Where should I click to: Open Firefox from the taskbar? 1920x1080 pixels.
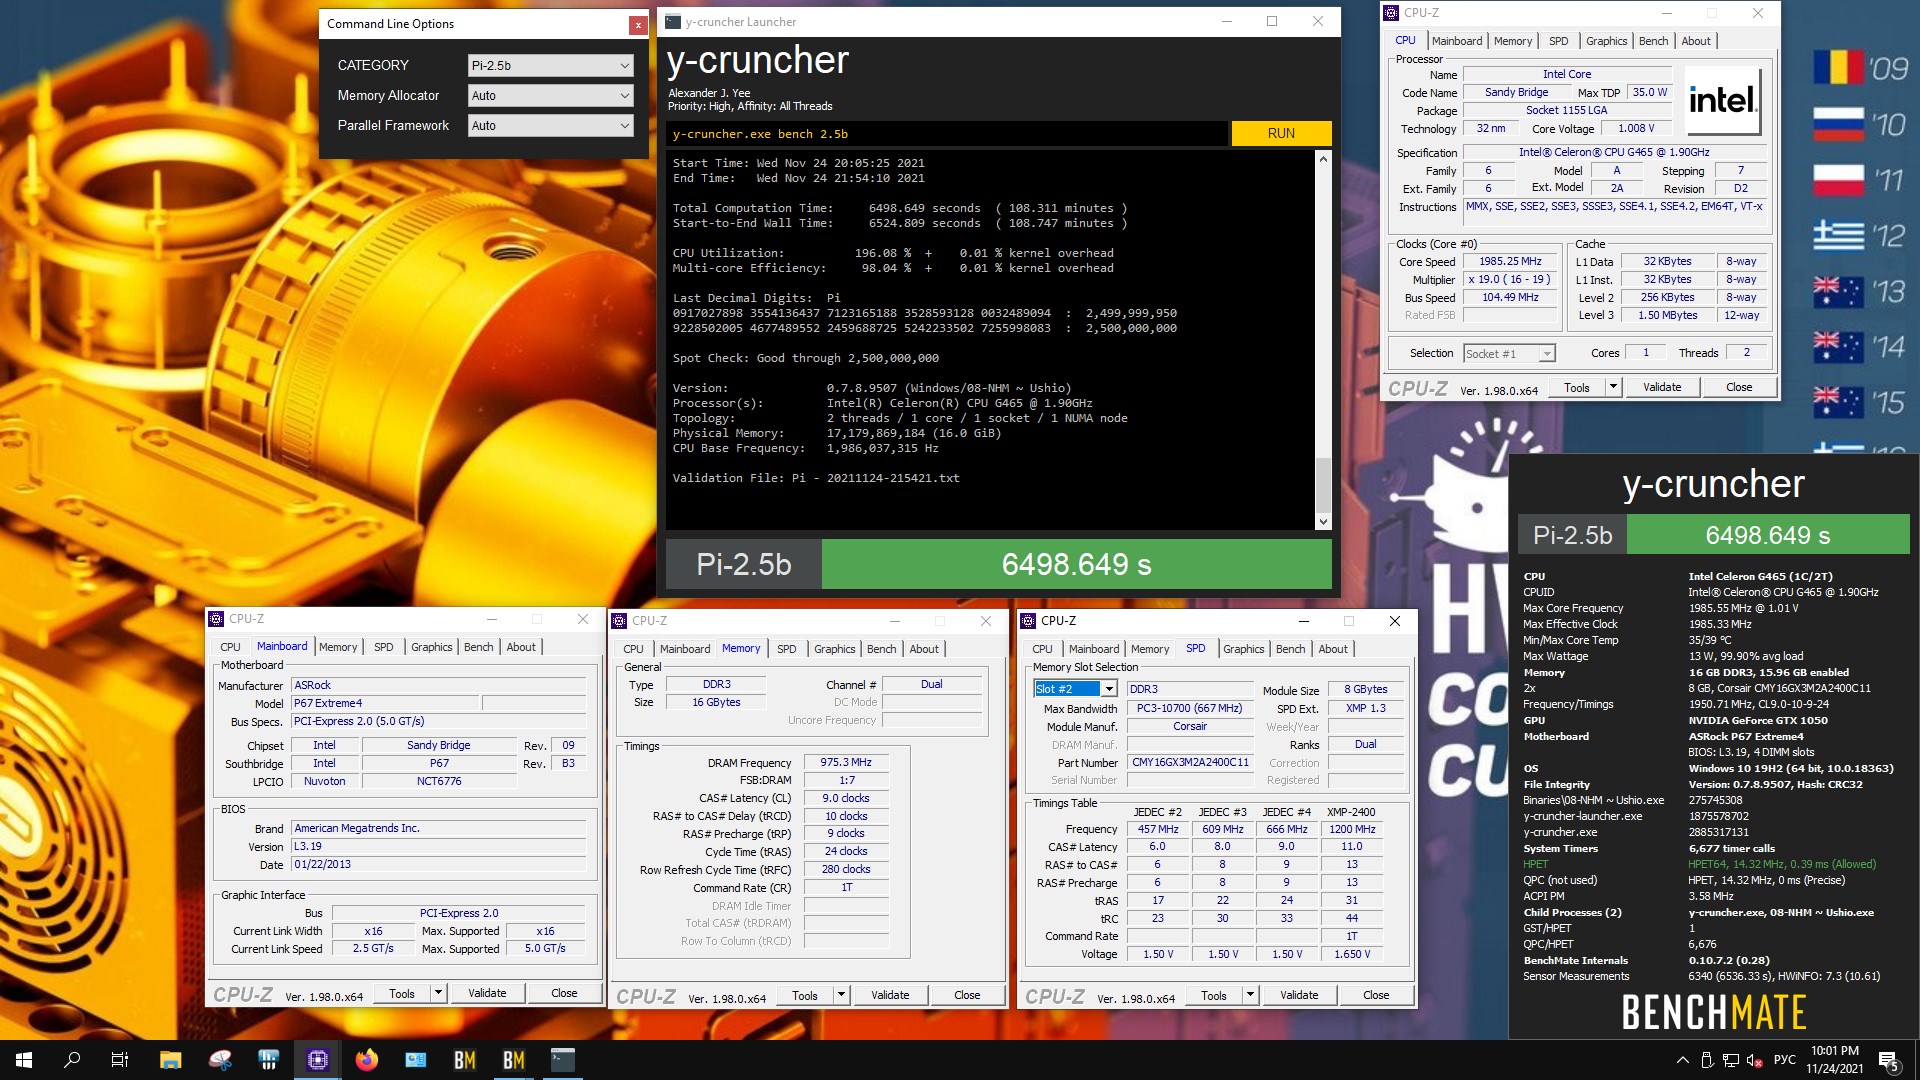tap(367, 1060)
